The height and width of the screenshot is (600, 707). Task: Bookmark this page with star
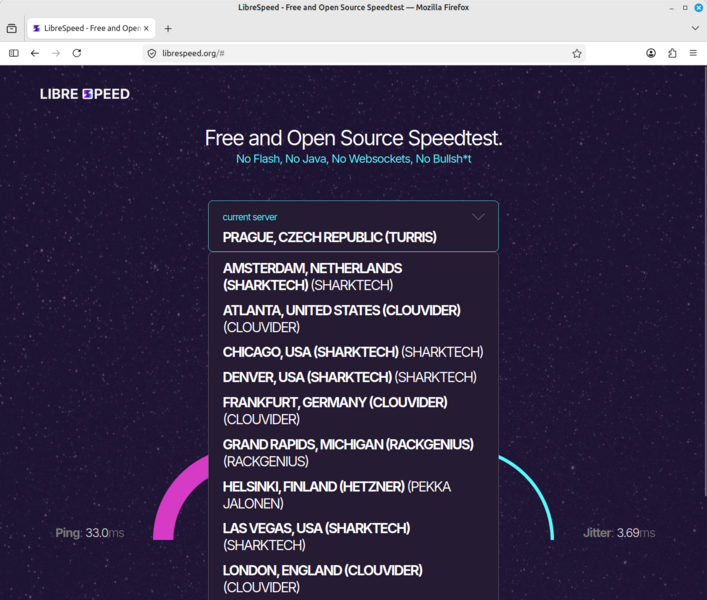tap(577, 53)
